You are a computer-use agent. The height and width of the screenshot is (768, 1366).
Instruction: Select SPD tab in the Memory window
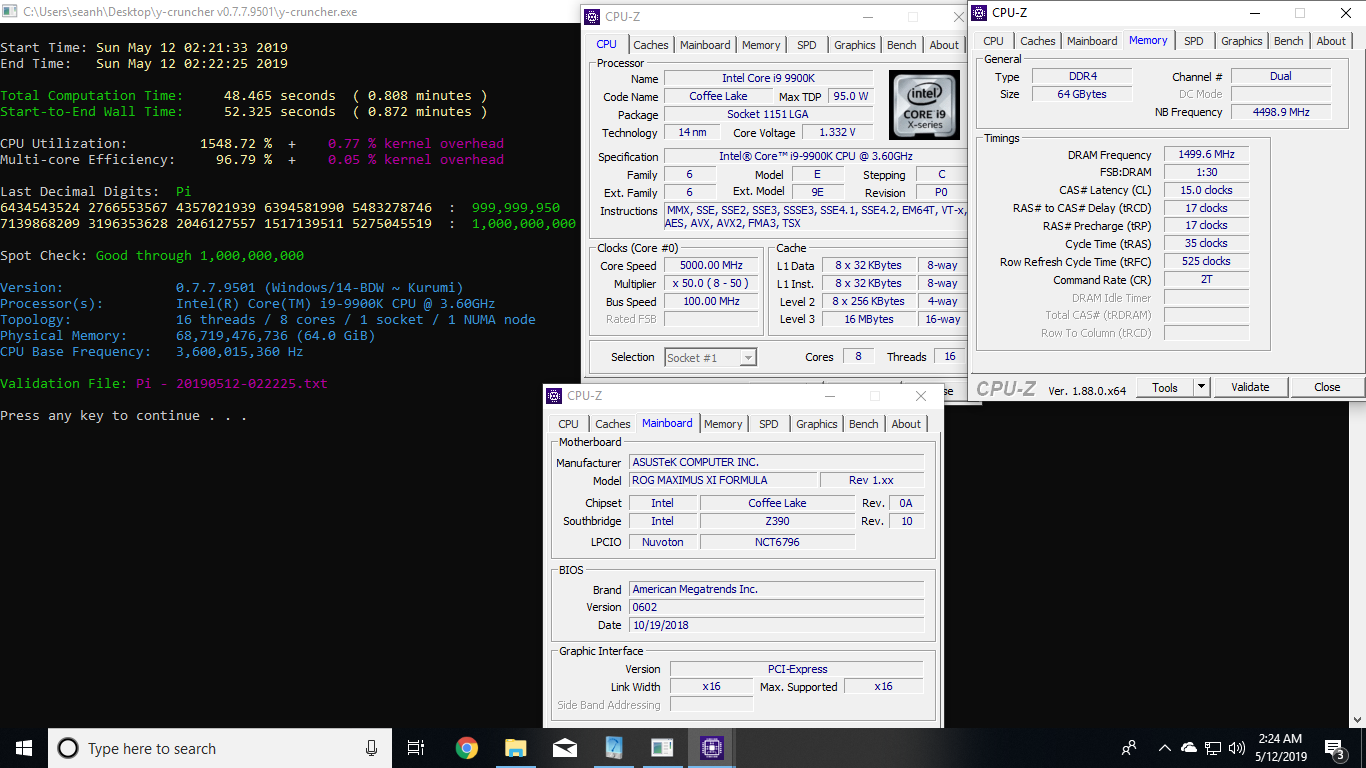click(1194, 41)
